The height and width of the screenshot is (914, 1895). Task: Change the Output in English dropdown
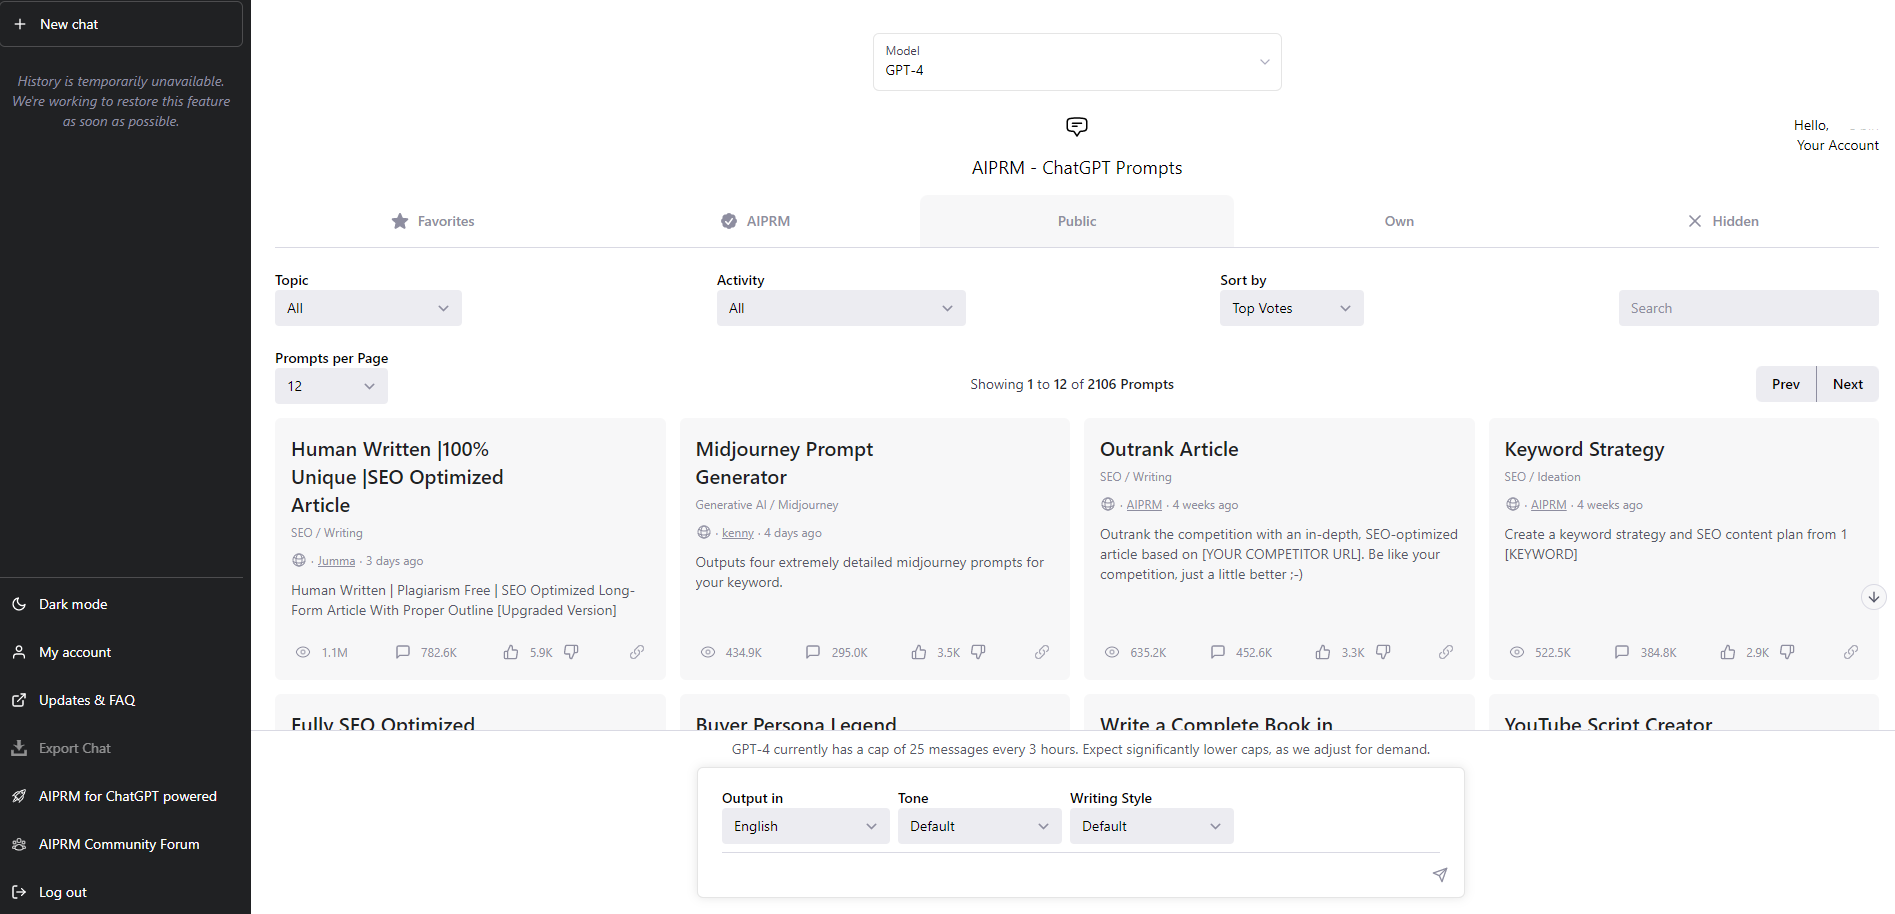point(805,826)
